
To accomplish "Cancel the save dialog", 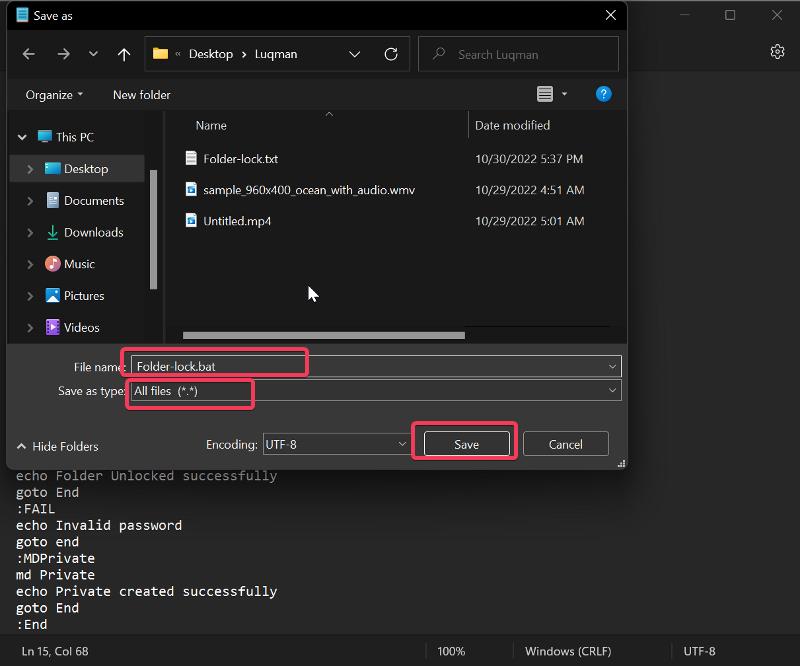I will tap(565, 443).
